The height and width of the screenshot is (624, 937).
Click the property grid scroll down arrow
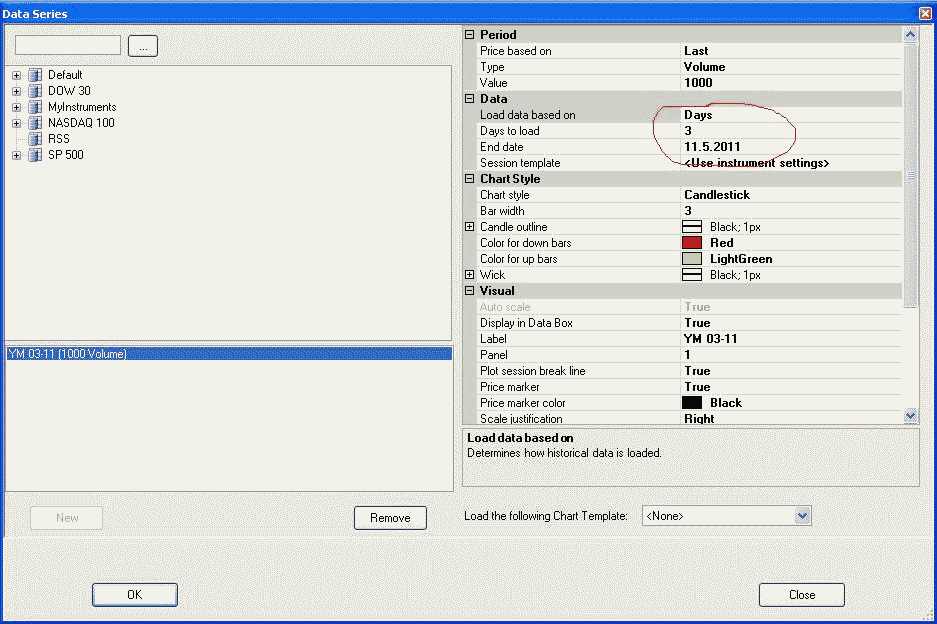click(x=910, y=416)
